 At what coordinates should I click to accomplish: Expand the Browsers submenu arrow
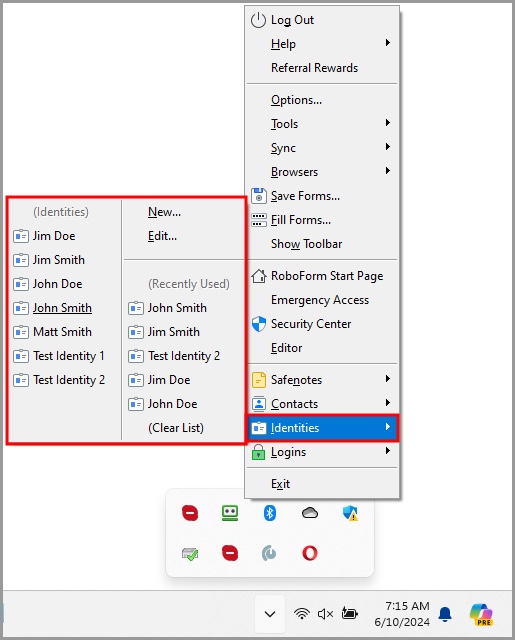[x=388, y=171]
